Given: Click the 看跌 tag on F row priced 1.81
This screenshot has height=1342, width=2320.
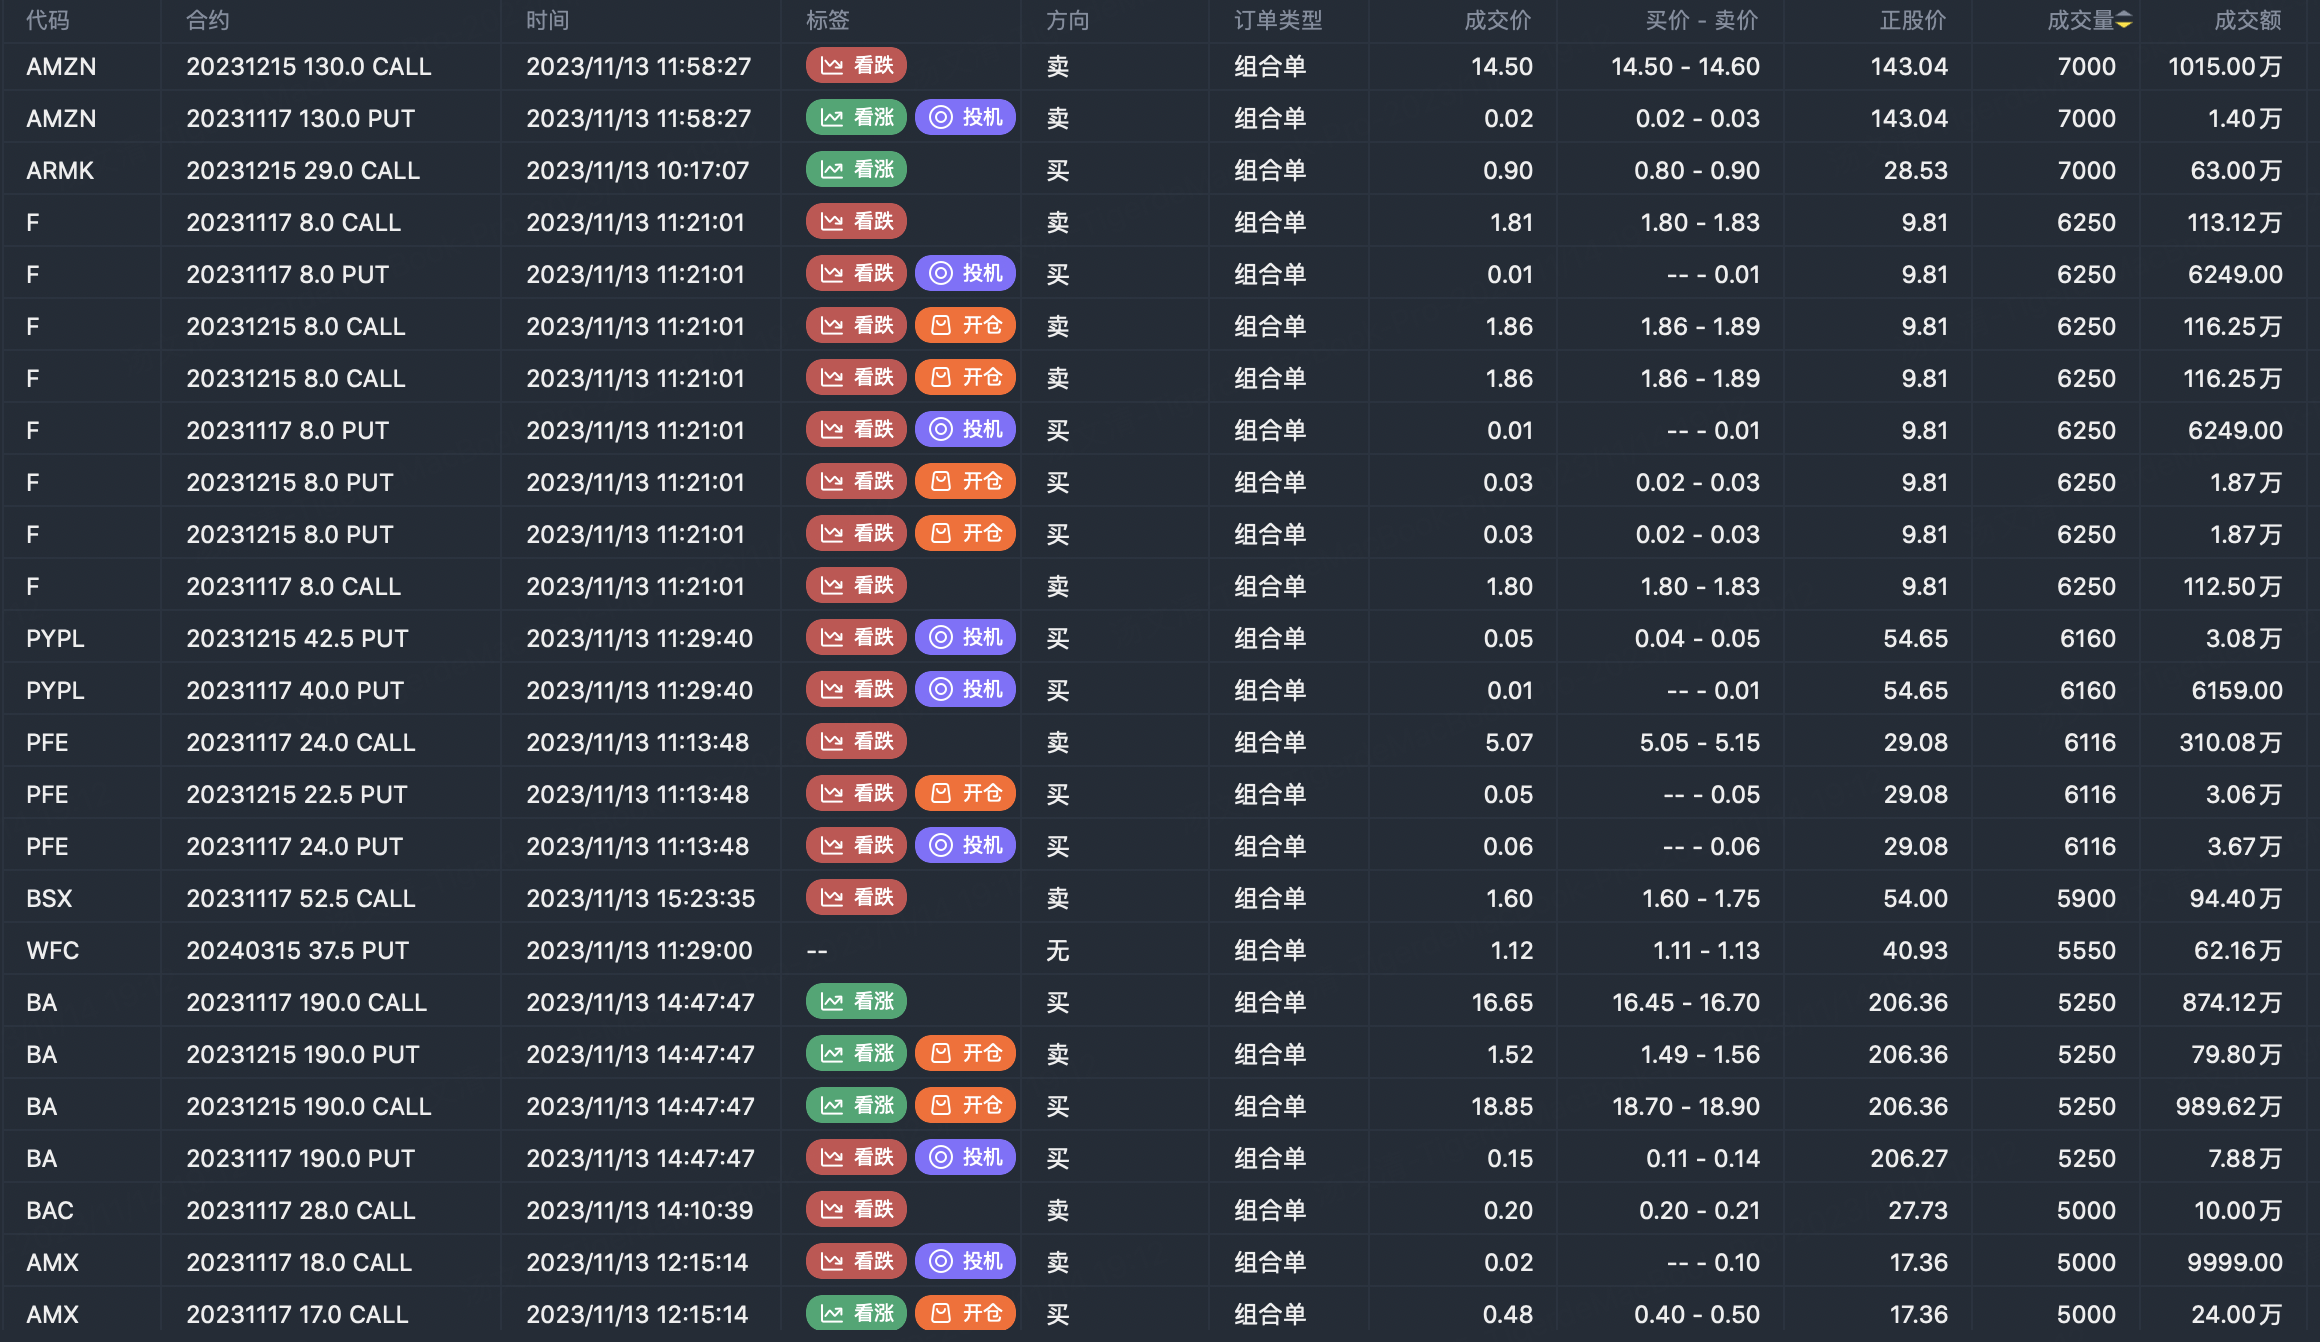Looking at the screenshot, I should pos(856,222).
